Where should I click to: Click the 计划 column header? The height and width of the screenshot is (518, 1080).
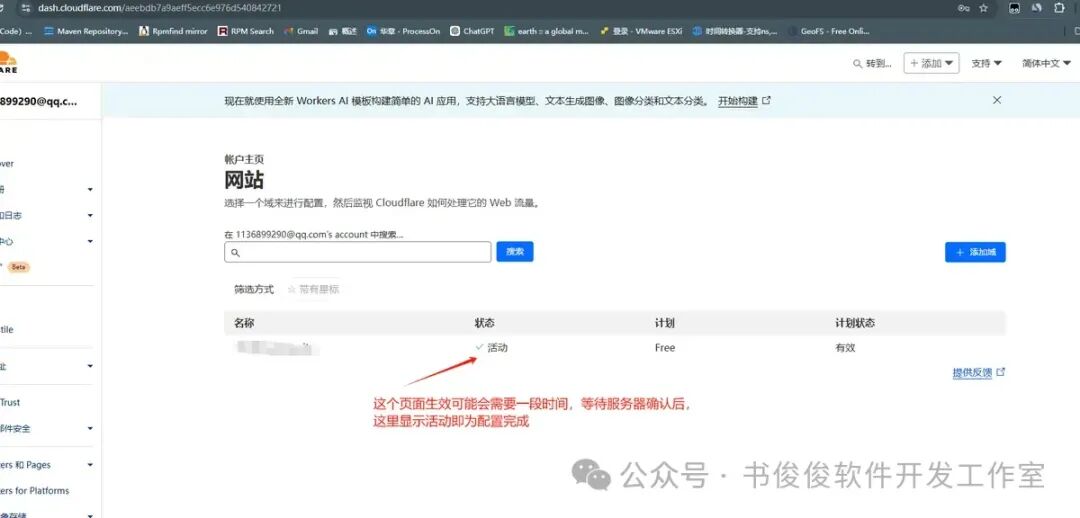[x=665, y=322]
